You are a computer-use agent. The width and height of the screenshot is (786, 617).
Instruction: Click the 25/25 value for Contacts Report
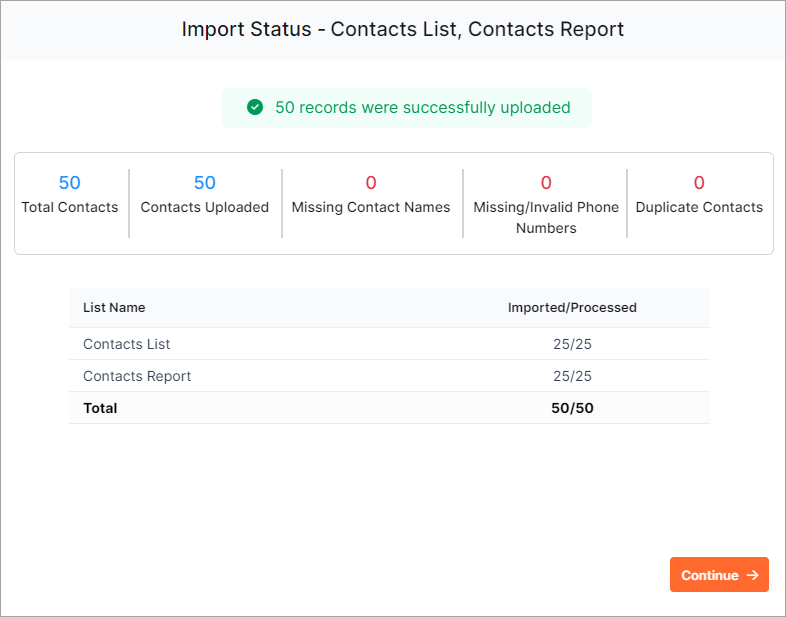(x=572, y=376)
